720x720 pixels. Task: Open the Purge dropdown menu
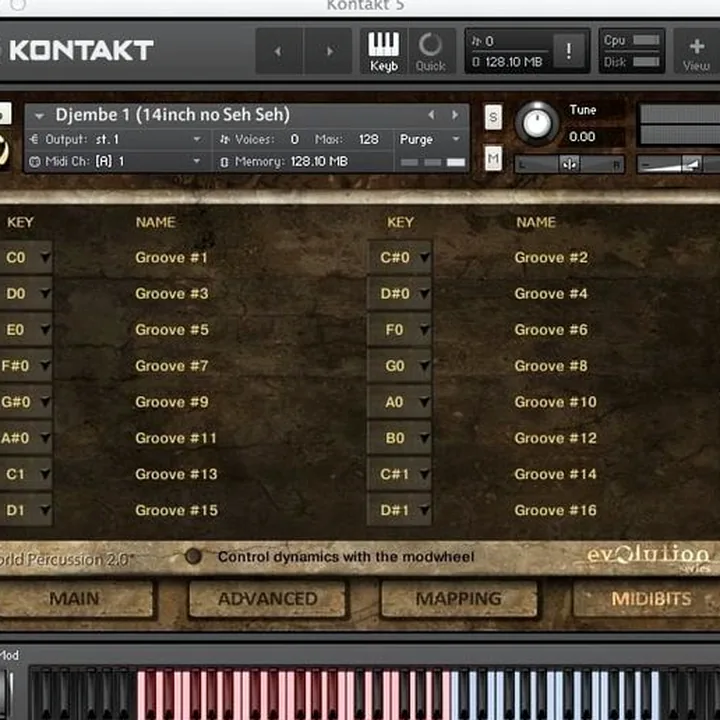pos(430,139)
